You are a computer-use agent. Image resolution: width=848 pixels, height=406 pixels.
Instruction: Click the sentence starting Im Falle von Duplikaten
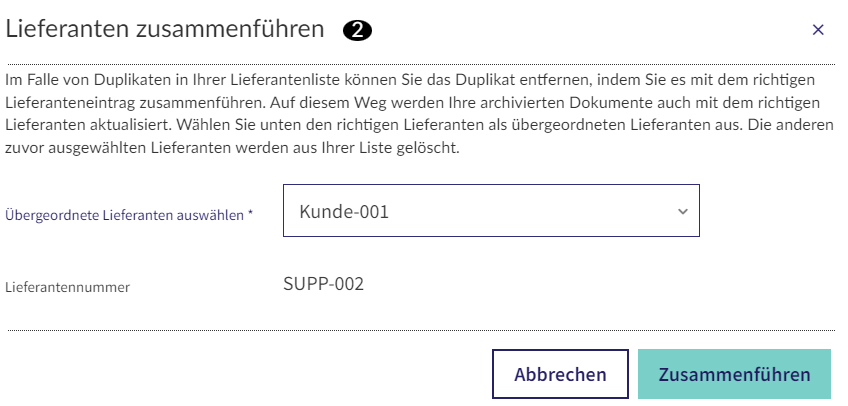tap(410, 90)
